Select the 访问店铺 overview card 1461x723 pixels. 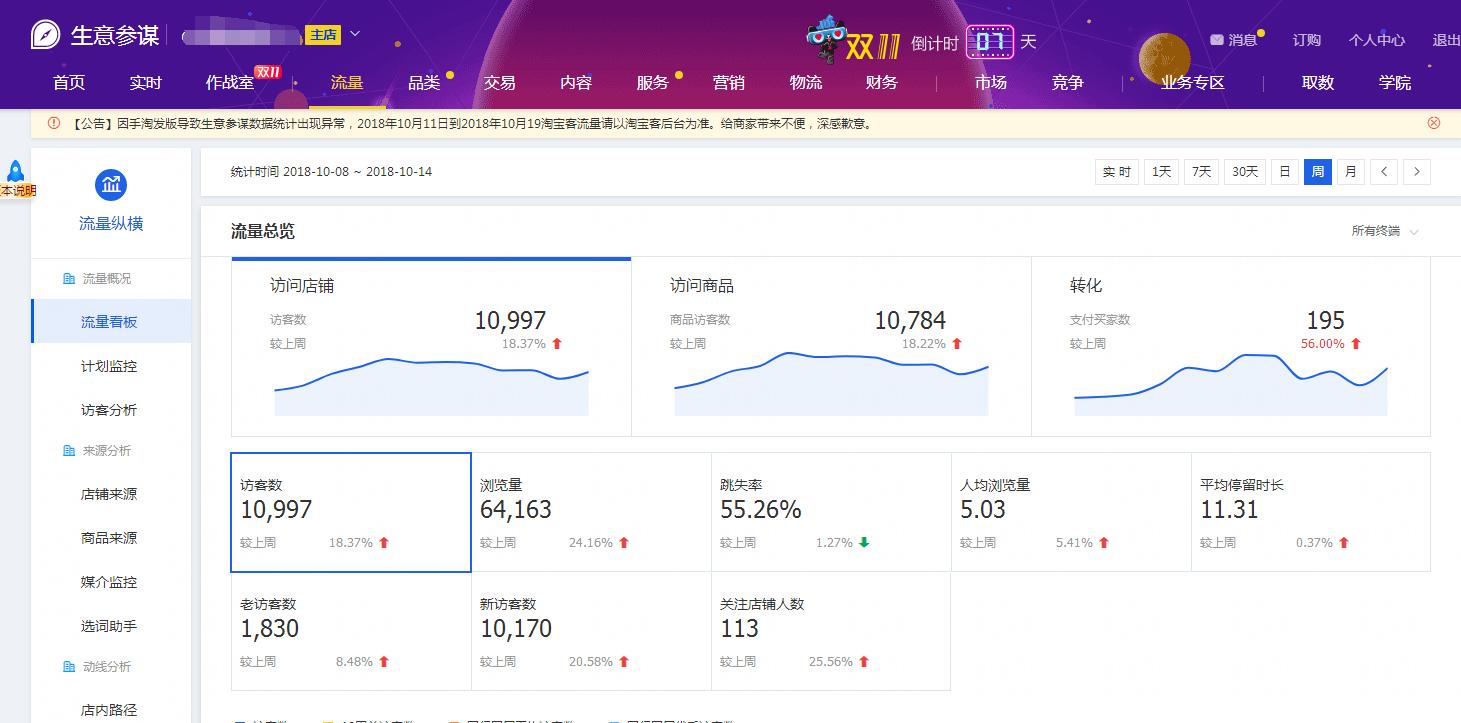pyautogui.click(x=431, y=347)
